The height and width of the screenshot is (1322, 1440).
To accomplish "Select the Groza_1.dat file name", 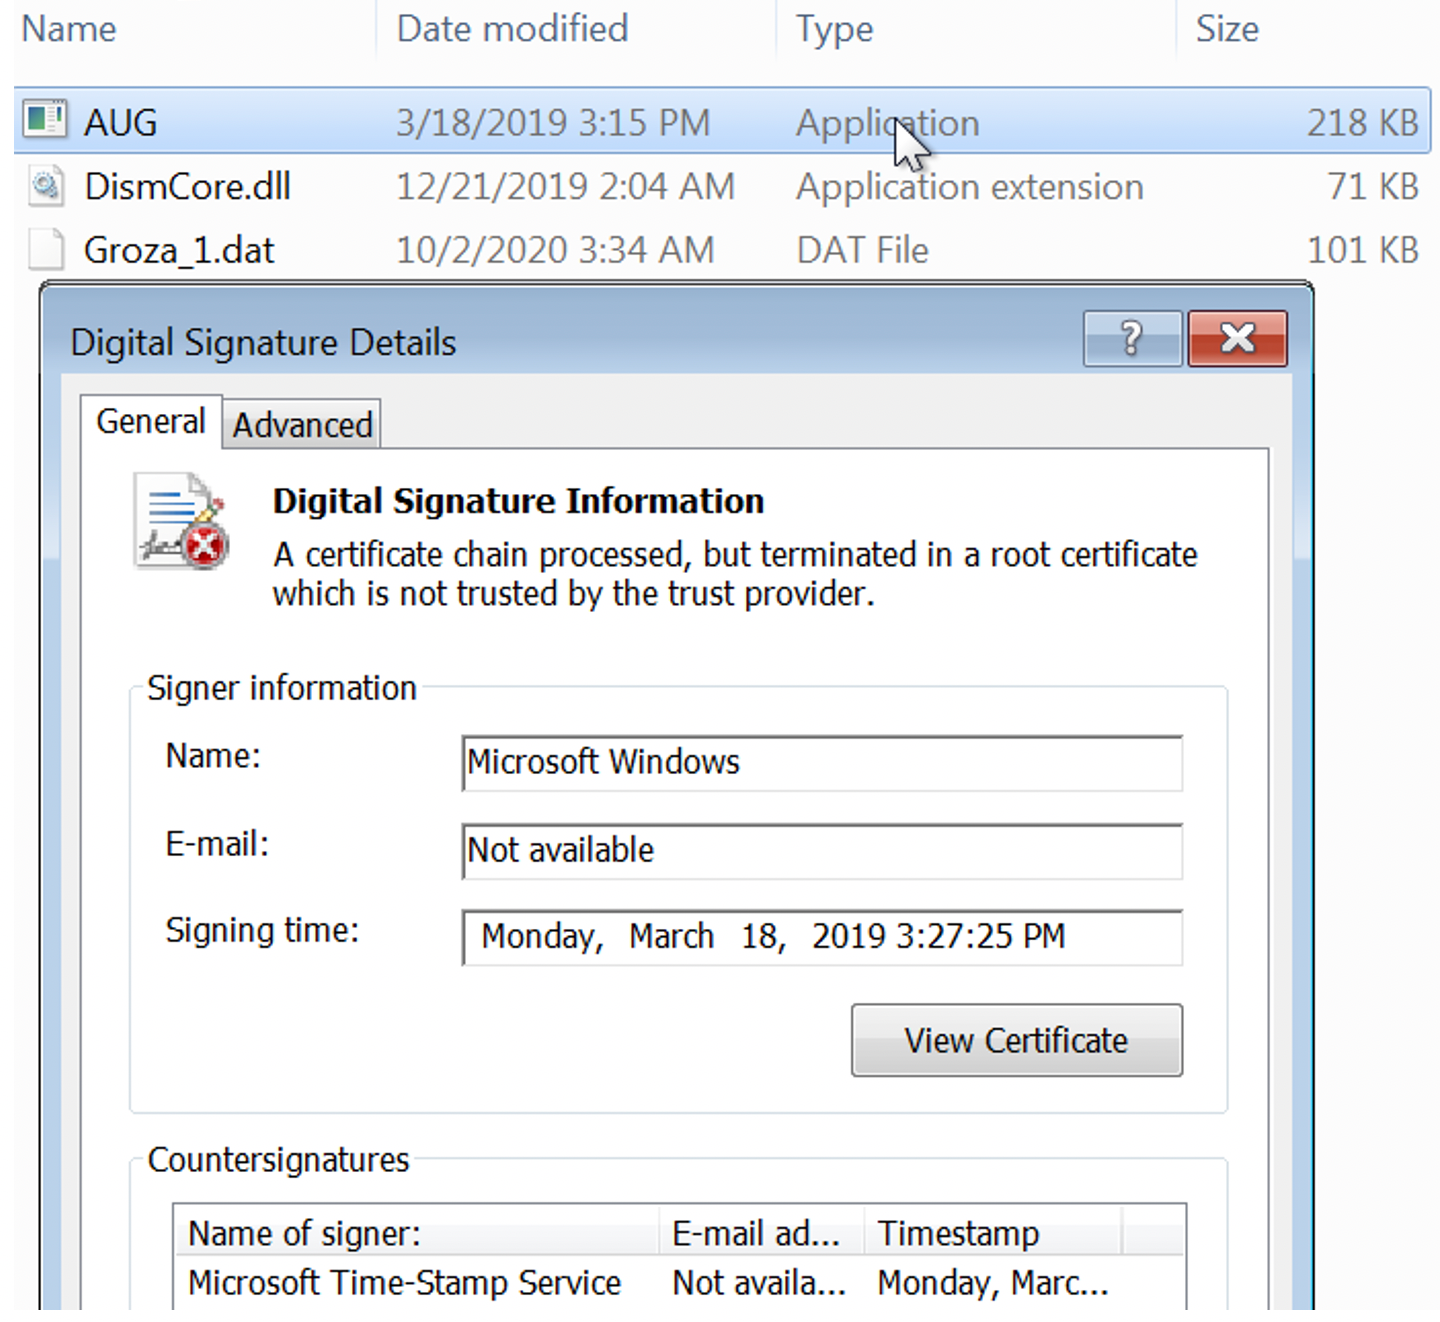I will 179,250.
